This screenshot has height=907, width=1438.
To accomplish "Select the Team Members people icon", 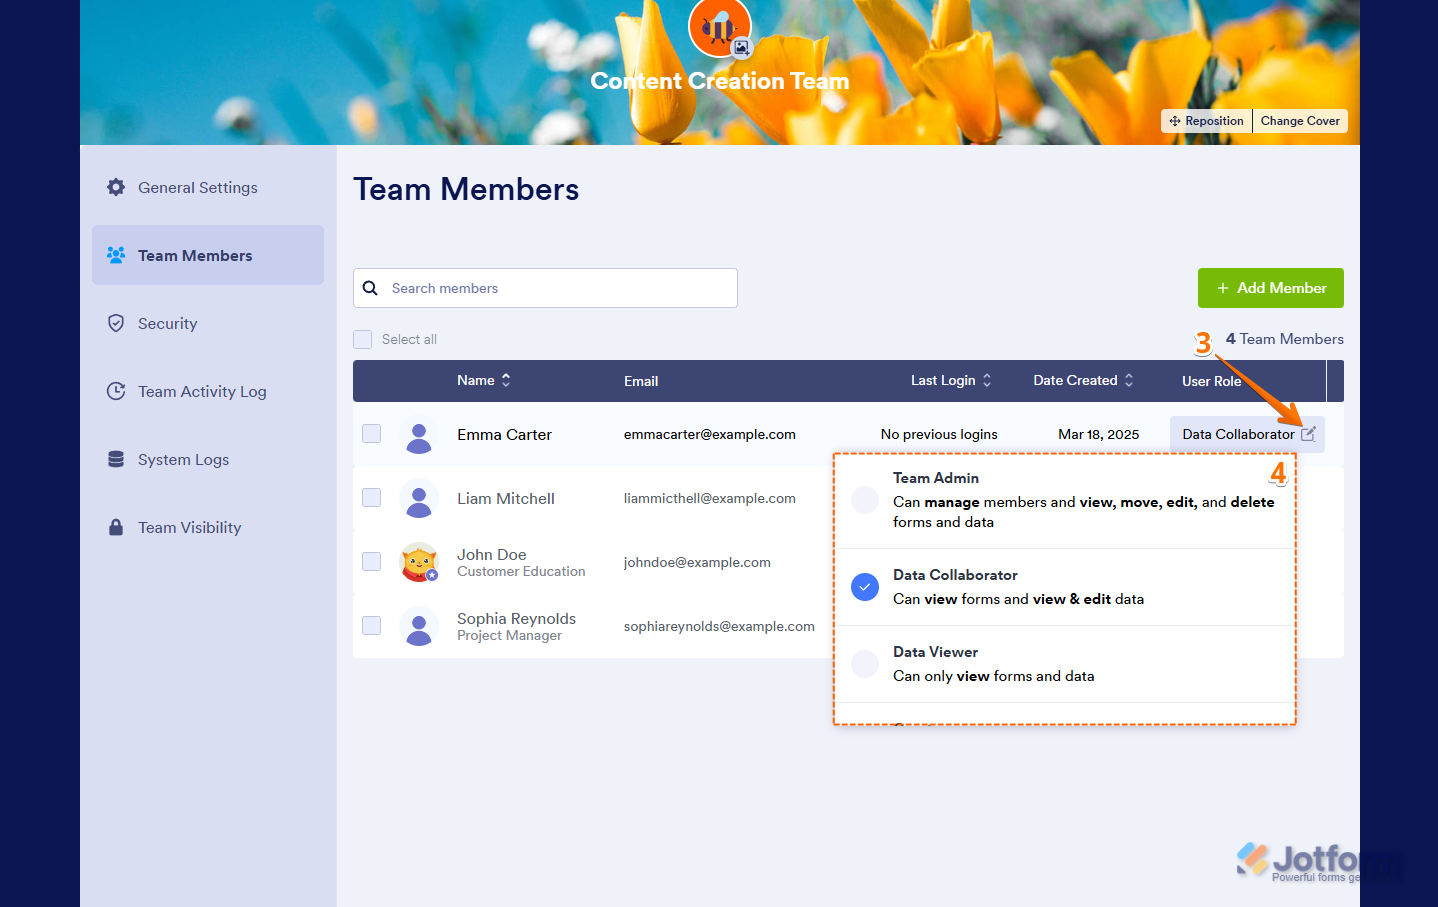I will click(x=118, y=255).
